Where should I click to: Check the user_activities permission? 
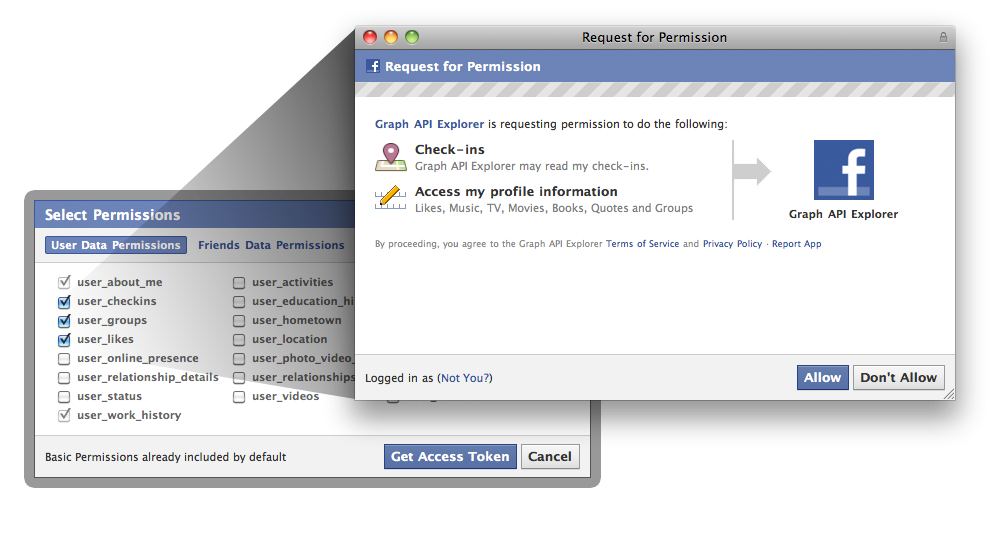[239, 283]
